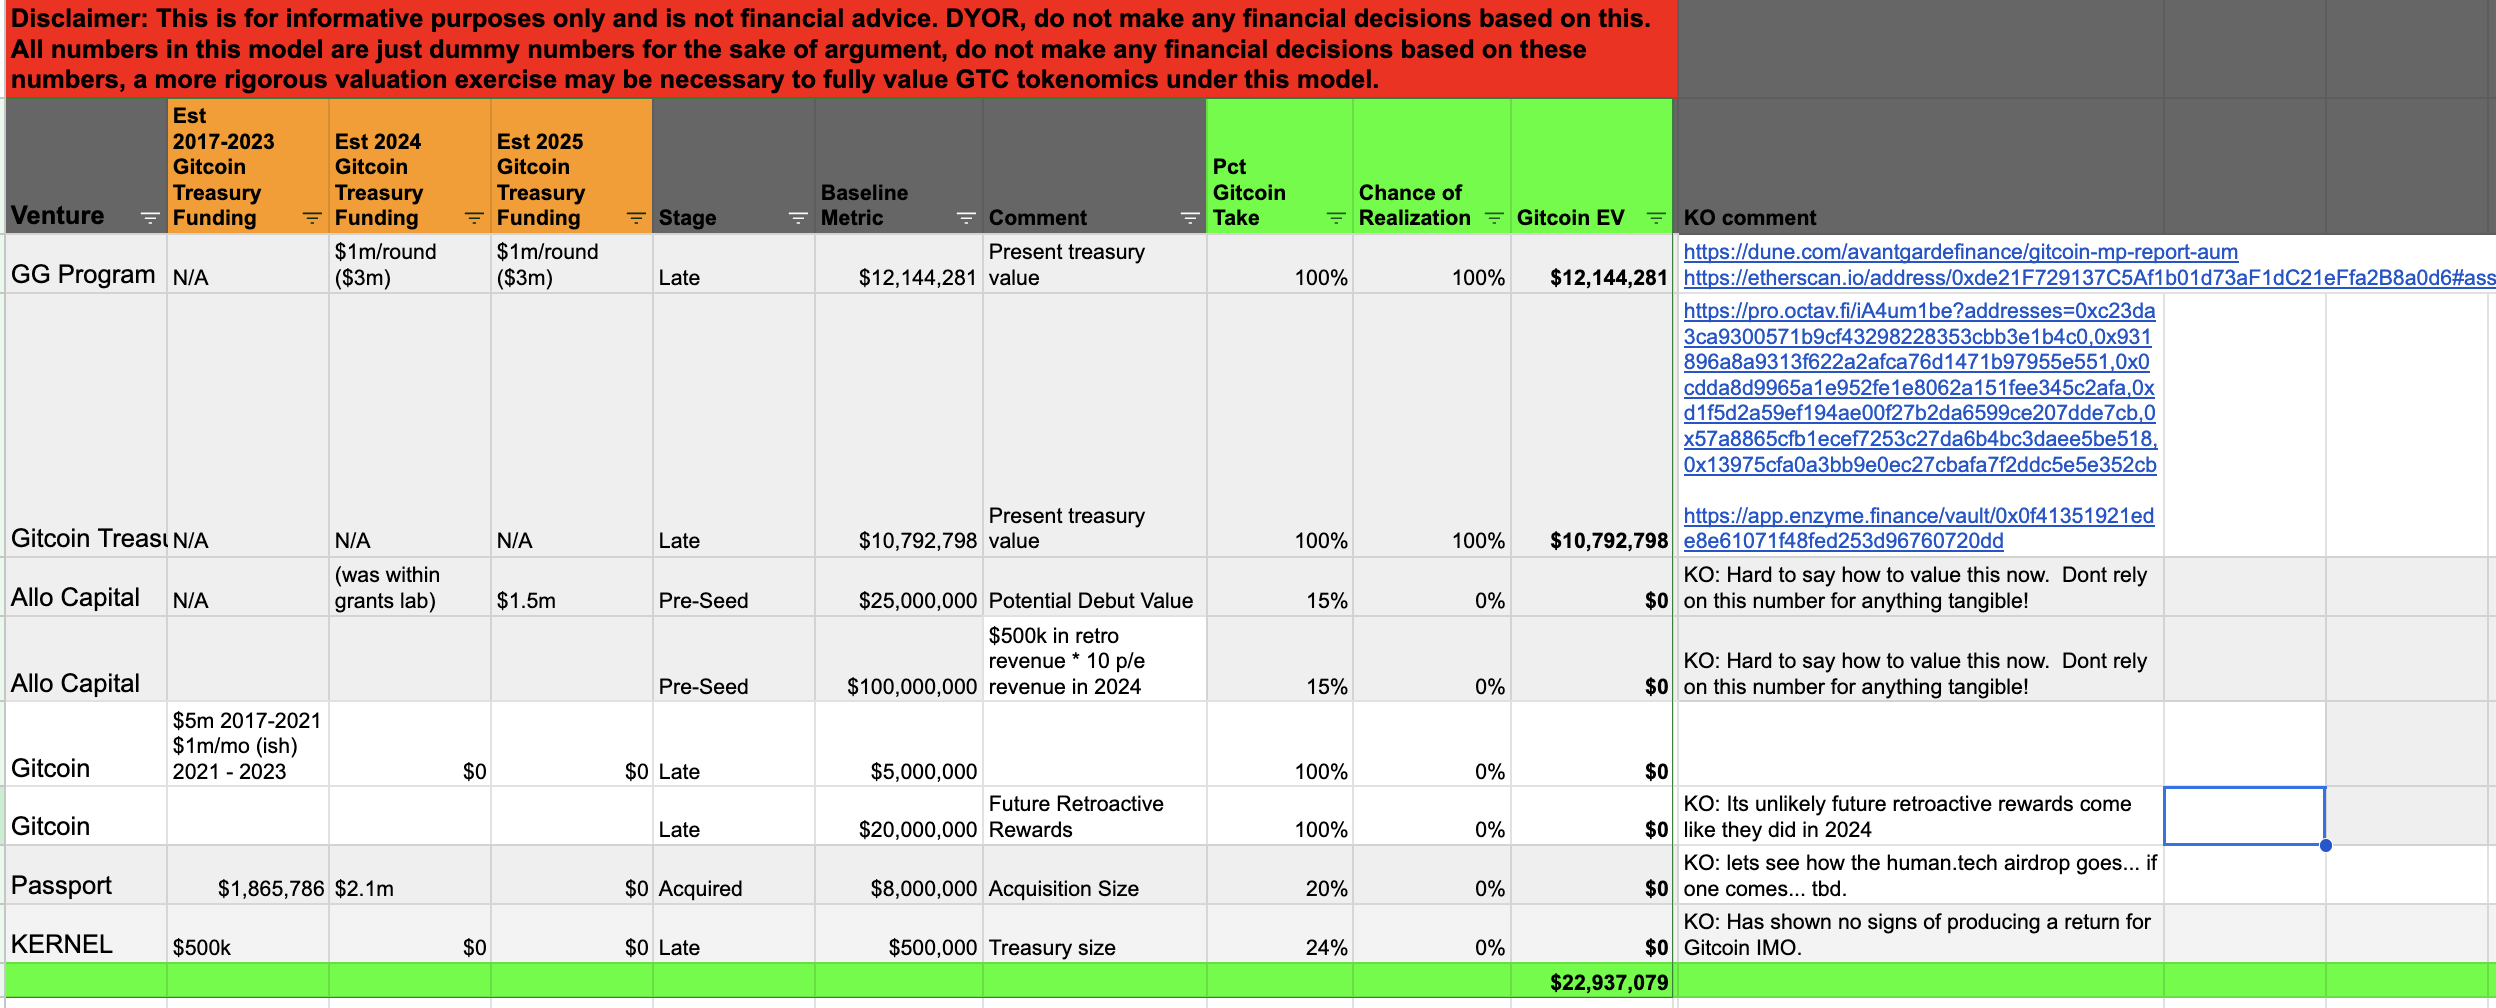Open the dune.com gitcoin-mp-report-aum link
The width and height of the screenshot is (2496, 1008).
pos(1960,252)
